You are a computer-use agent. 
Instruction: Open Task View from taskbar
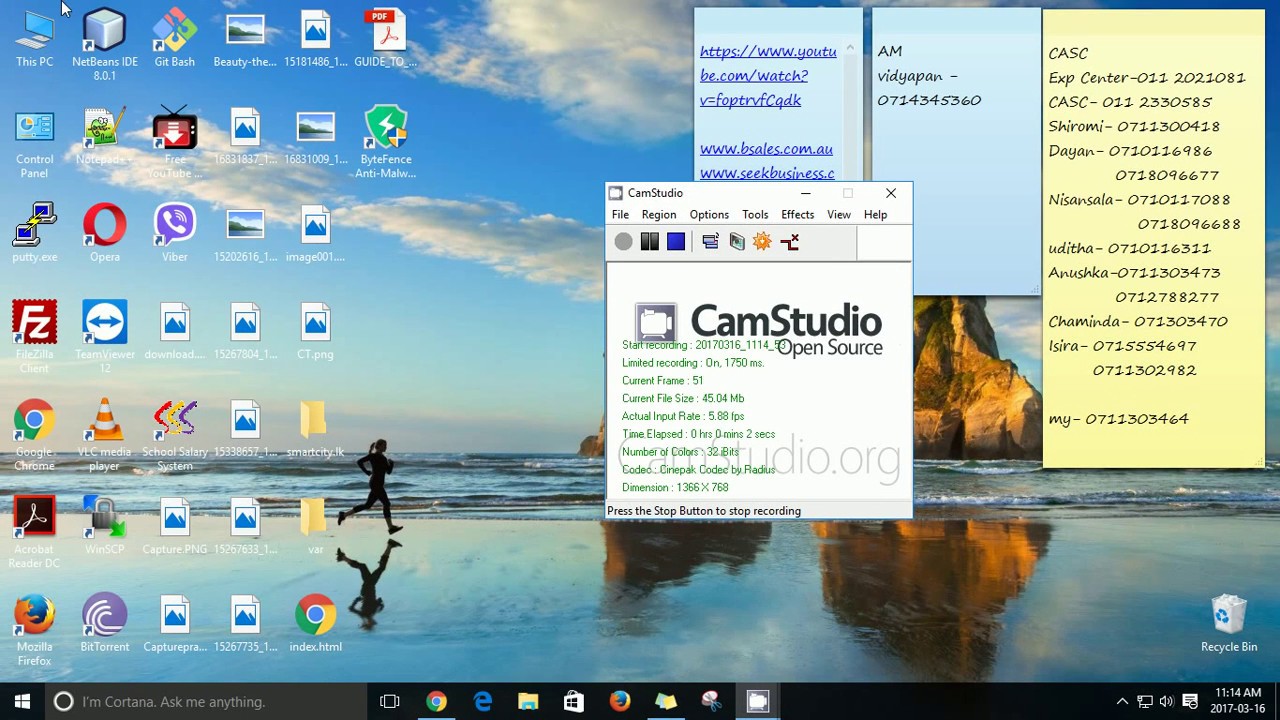tap(390, 702)
